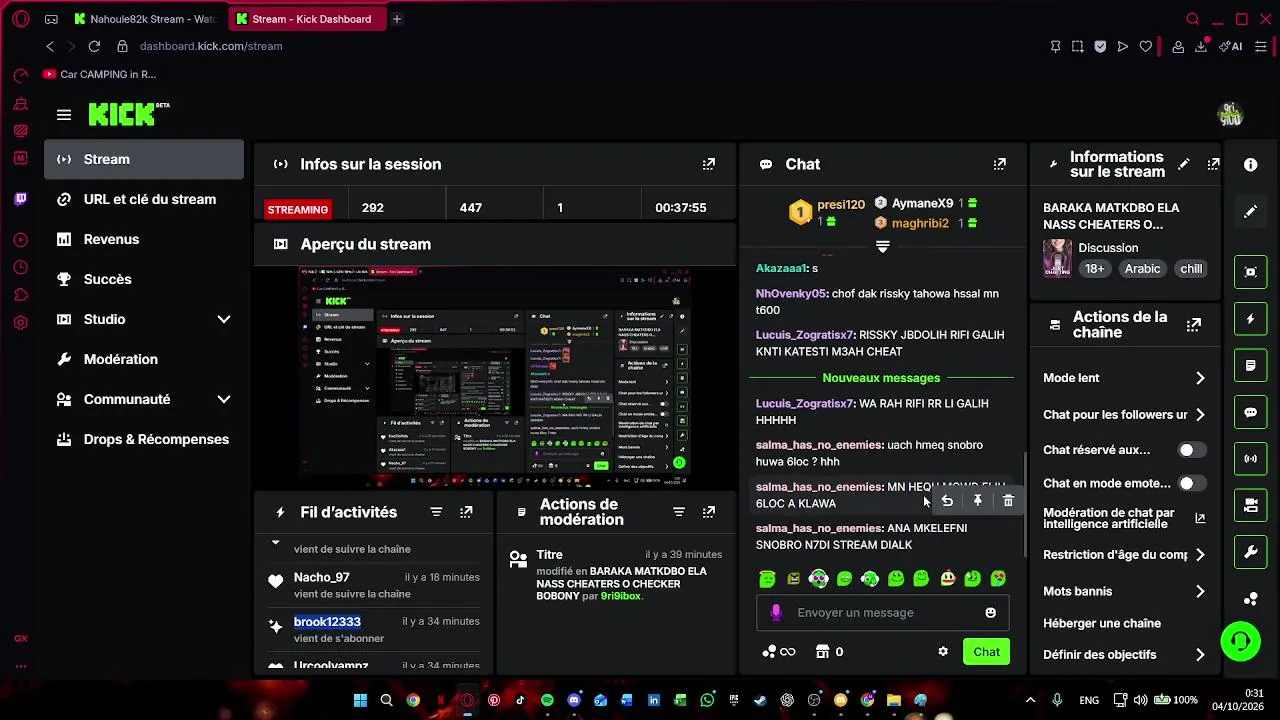The height and width of the screenshot is (720, 1280).
Task: Open chat settings gear icon
Action: pos(943,652)
